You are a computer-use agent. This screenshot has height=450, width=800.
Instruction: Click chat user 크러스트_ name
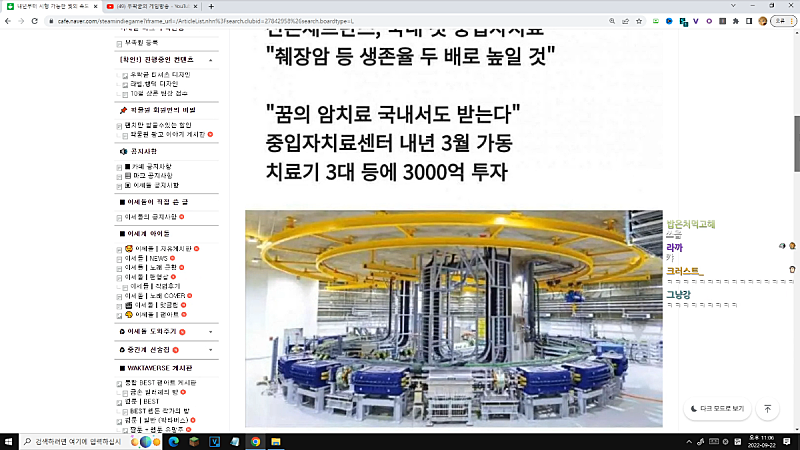pos(685,271)
